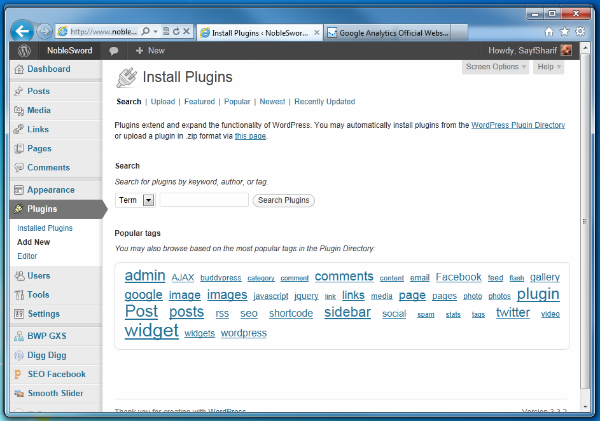Select the Google Analytics Official Website browser tab
This screenshot has height=421, width=600.
(387, 33)
